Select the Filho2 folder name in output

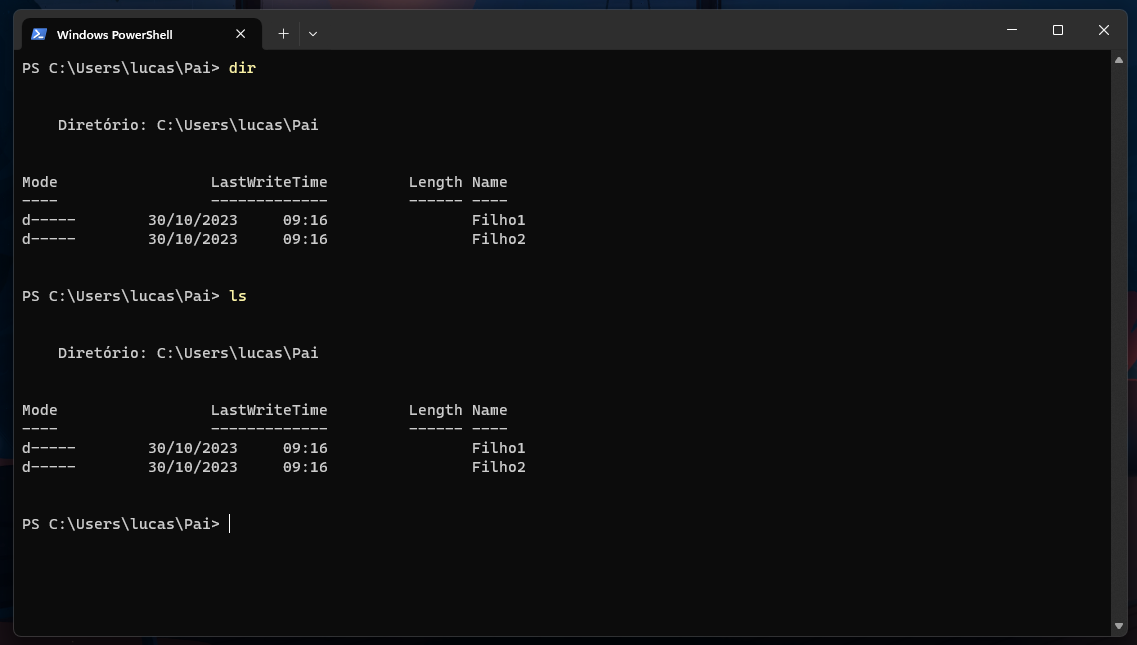pos(498,238)
